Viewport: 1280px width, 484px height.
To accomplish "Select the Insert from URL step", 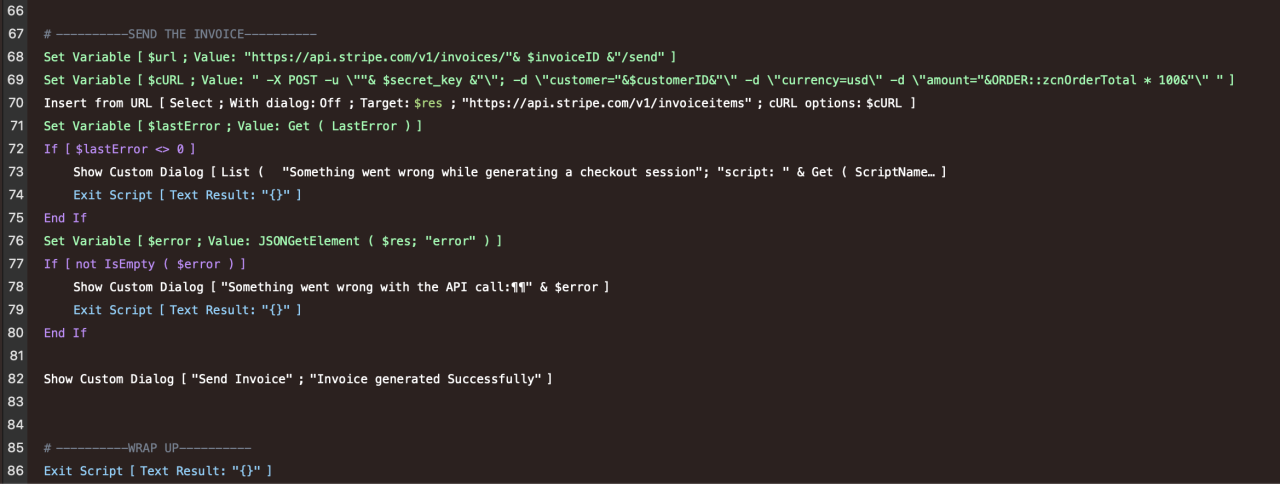I will click(x=480, y=103).
